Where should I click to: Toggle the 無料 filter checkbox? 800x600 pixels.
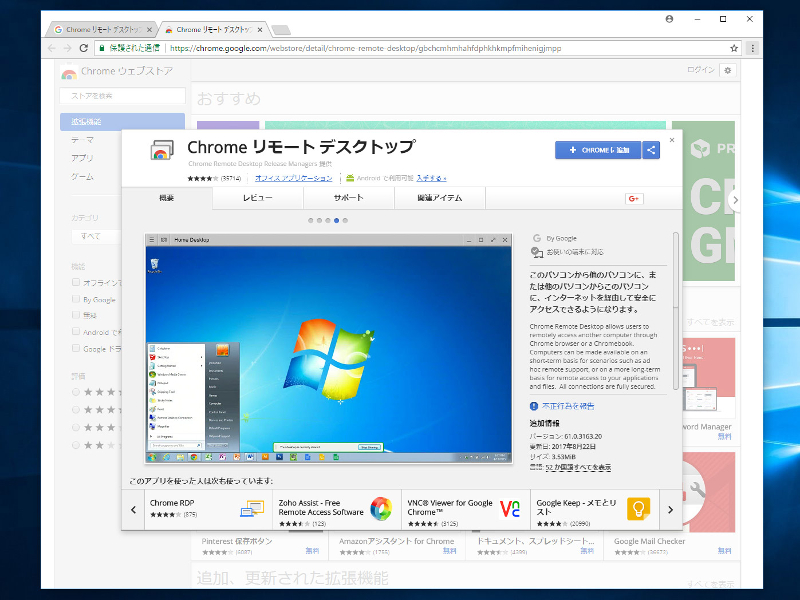76,315
